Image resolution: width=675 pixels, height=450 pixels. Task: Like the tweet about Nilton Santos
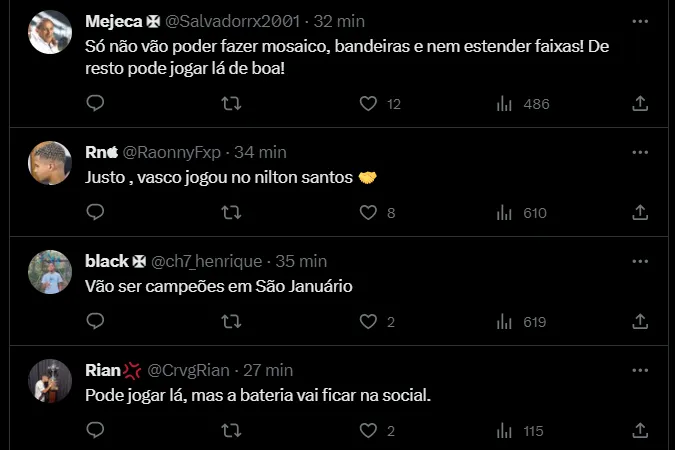(368, 212)
